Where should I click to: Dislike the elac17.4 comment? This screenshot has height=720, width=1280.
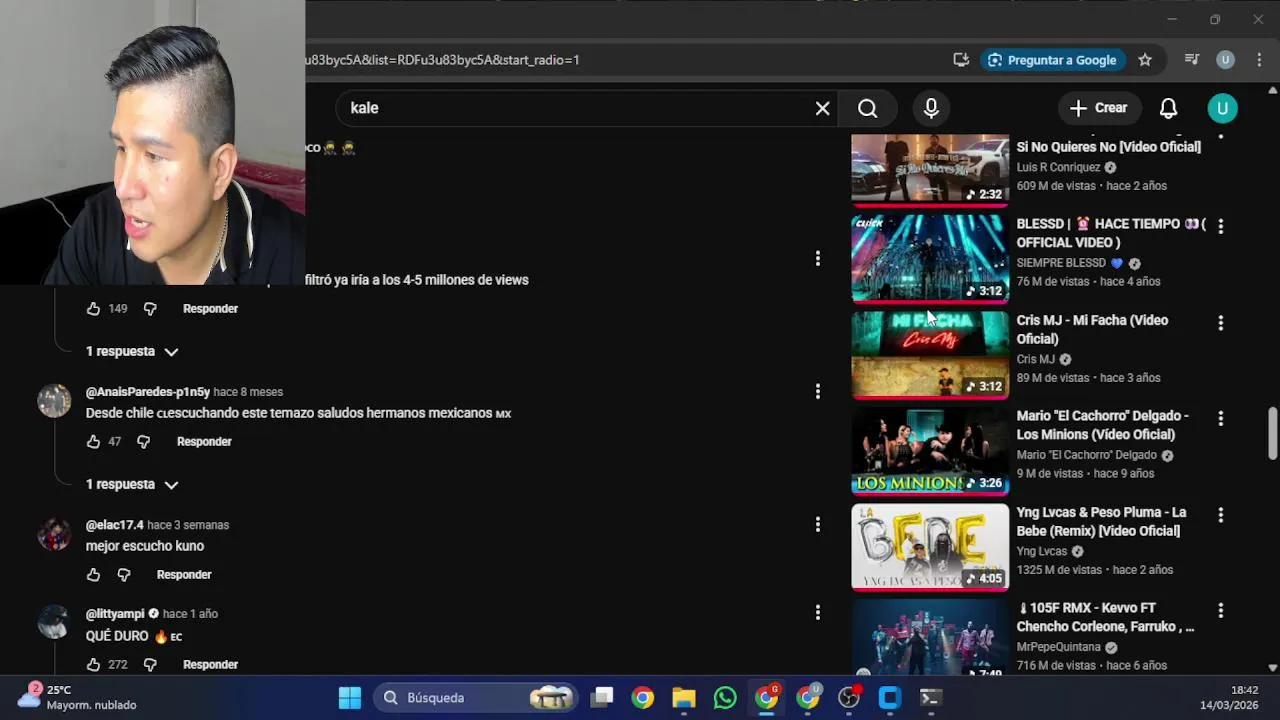[x=124, y=575]
